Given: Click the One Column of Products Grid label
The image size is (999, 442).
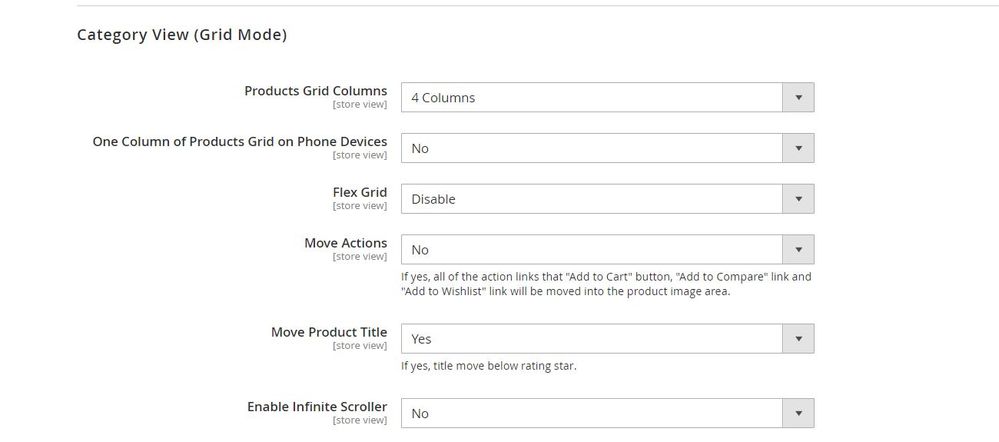Looking at the screenshot, I should tap(240, 141).
